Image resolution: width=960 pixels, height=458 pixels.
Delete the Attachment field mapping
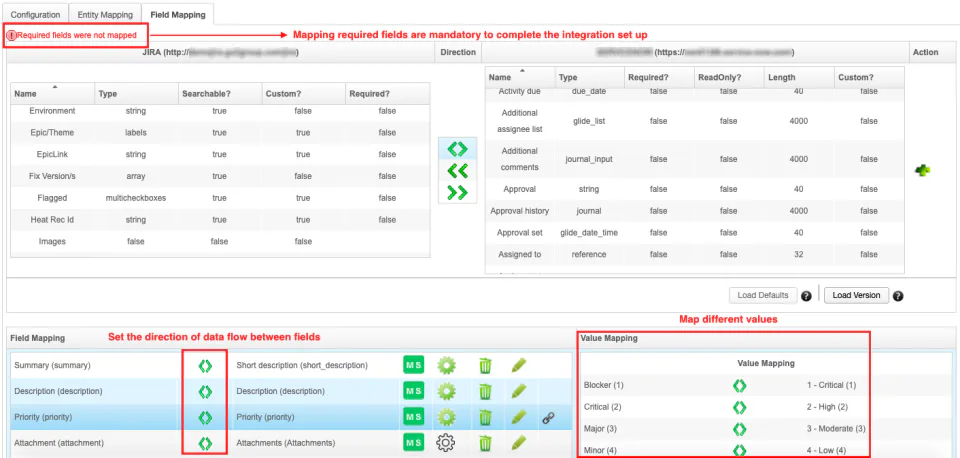coord(485,443)
